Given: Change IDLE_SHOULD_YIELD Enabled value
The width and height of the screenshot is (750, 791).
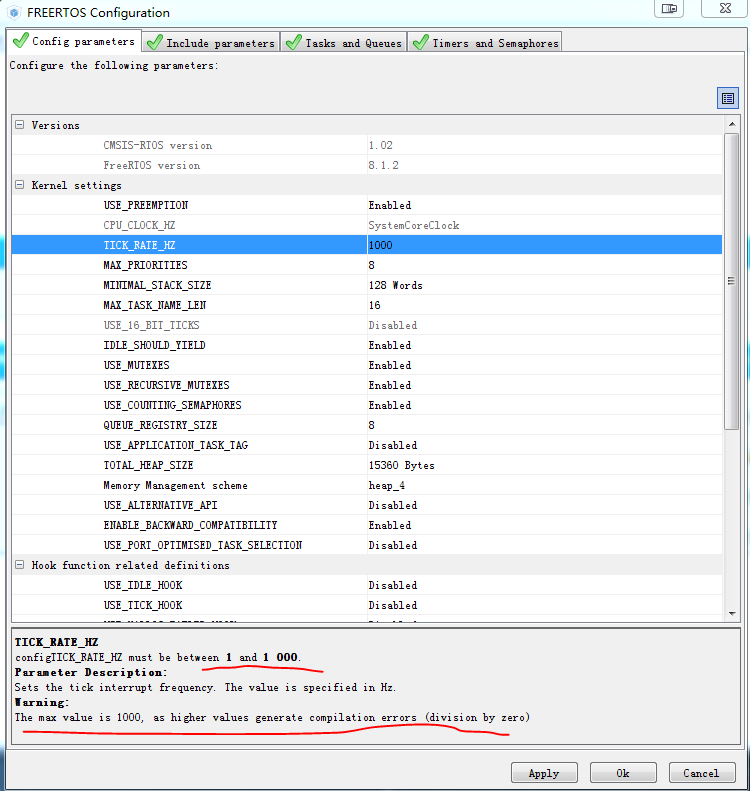Looking at the screenshot, I should [x=545, y=346].
